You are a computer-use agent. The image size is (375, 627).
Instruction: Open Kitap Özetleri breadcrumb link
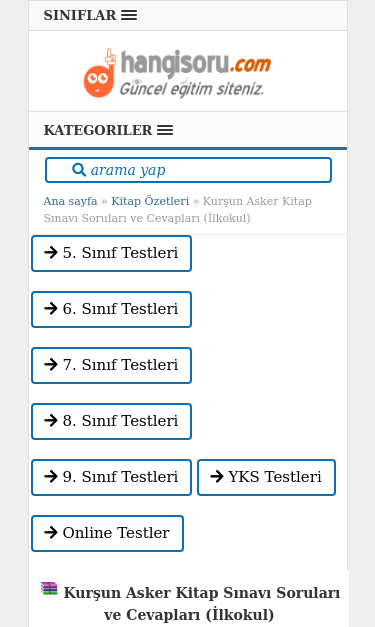coord(150,201)
